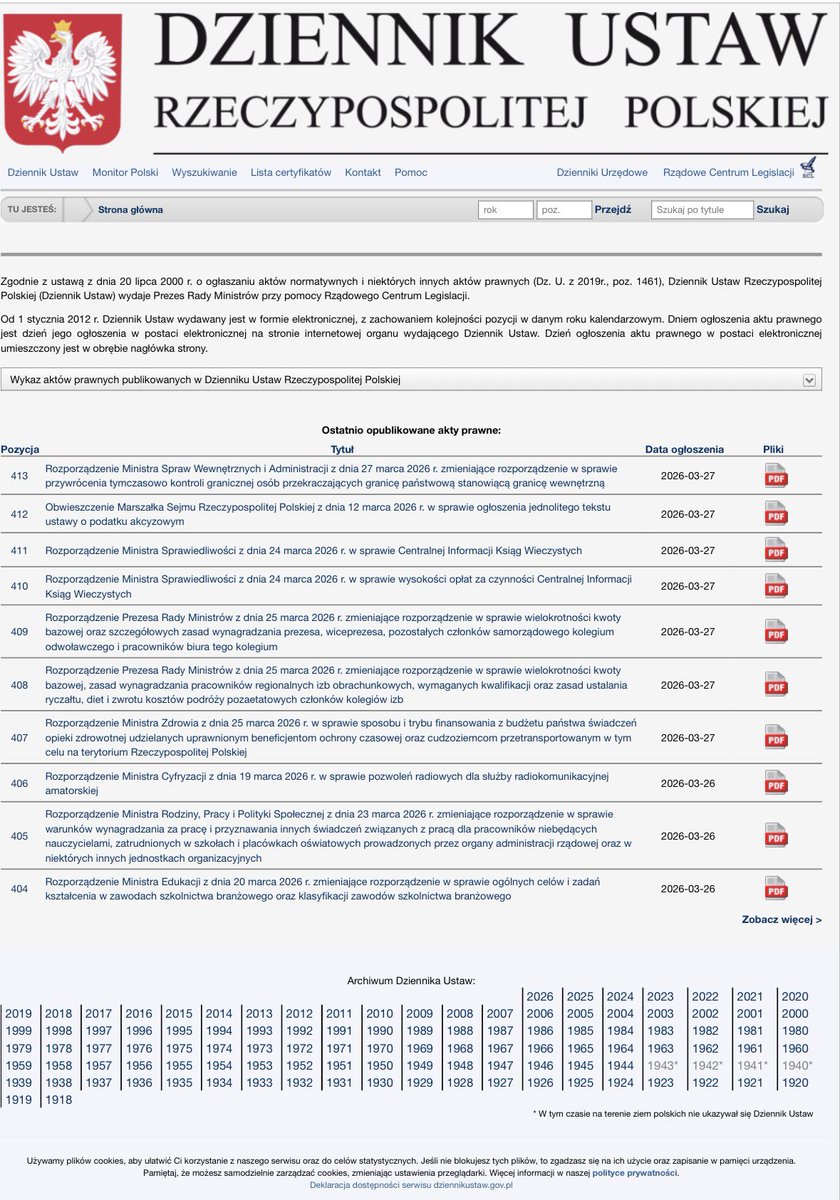Open act 408 regional audit chambers title
The image size is (840, 1200).
click(x=336, y=685)
